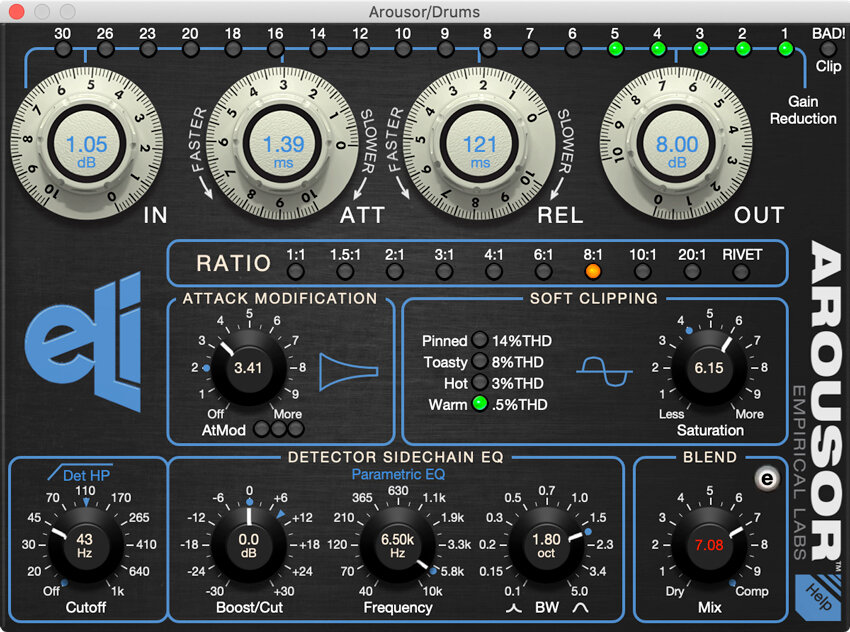Select the 6:1 ratio LED
The height and width of the screenshot is (632, 850).
point(543,272)
